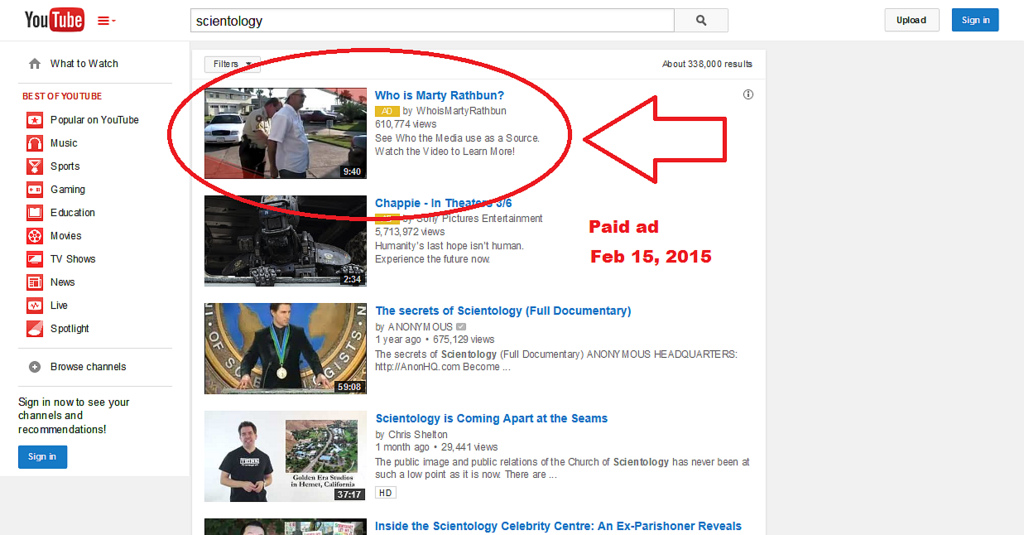Click the magnifier search button
Viewport: 1024px width, 535px height.
701,21
